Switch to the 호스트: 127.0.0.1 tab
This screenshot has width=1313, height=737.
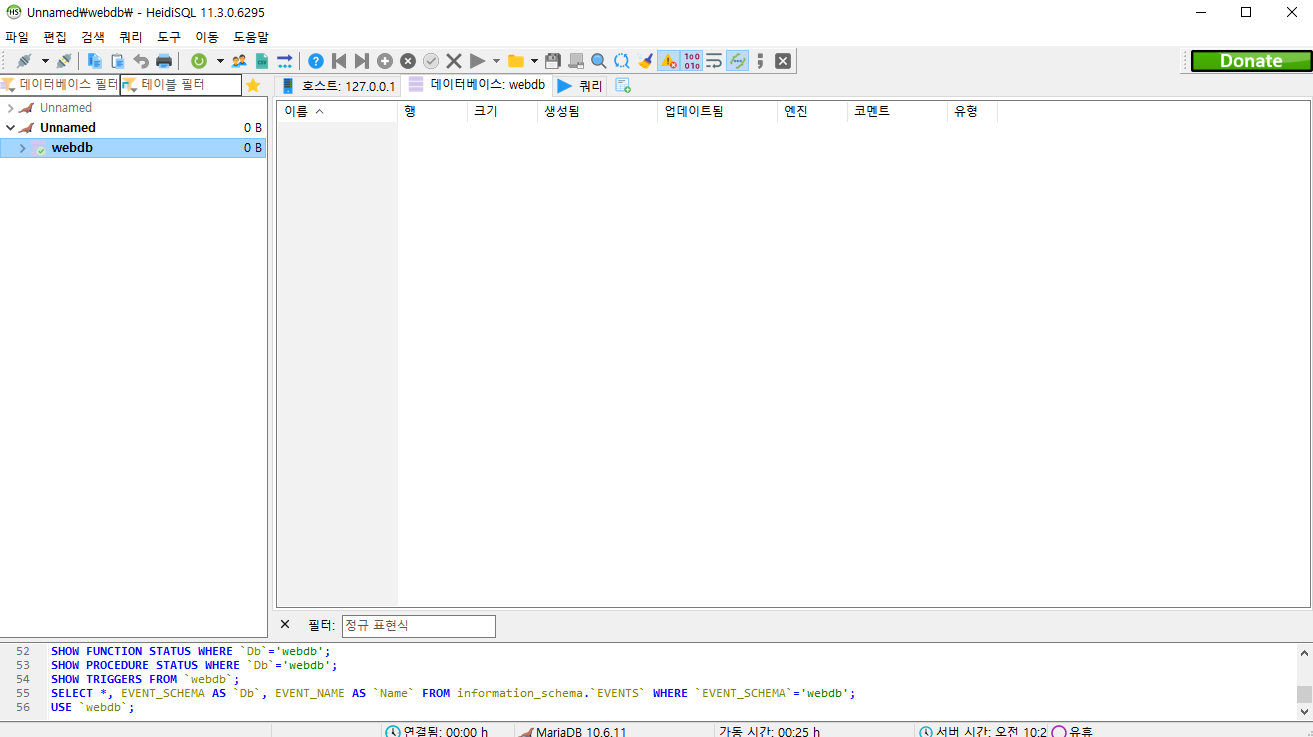[x=339, y=86]
